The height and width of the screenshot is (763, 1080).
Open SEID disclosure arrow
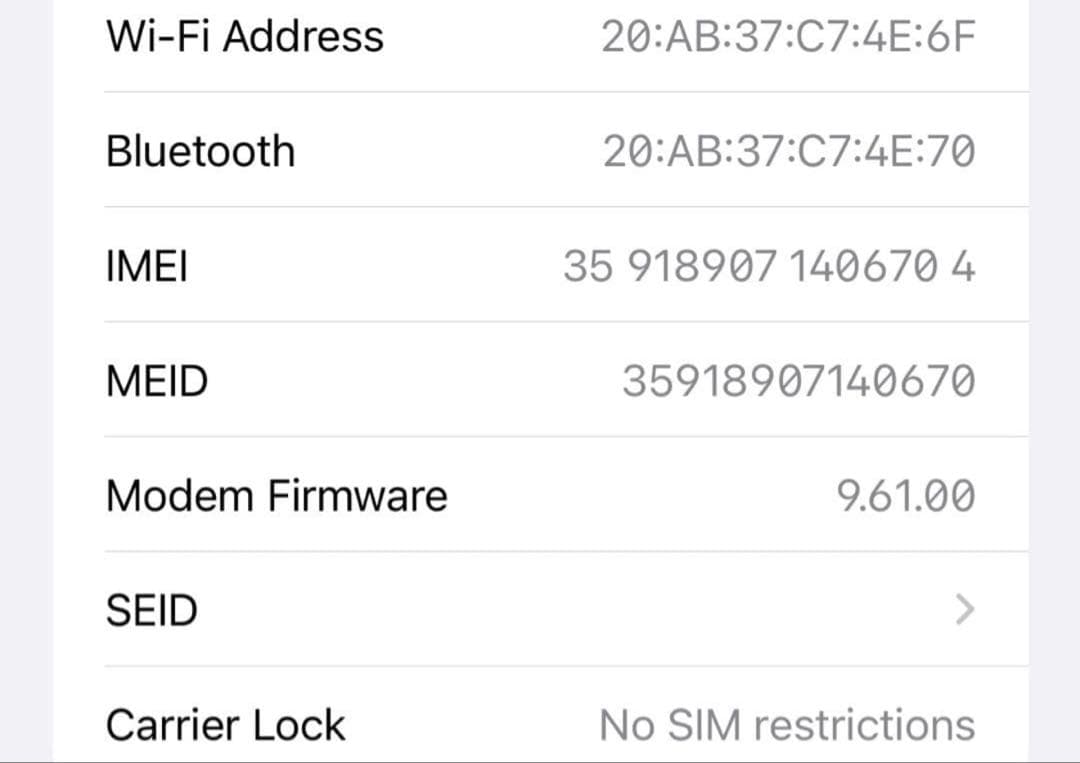963,610
